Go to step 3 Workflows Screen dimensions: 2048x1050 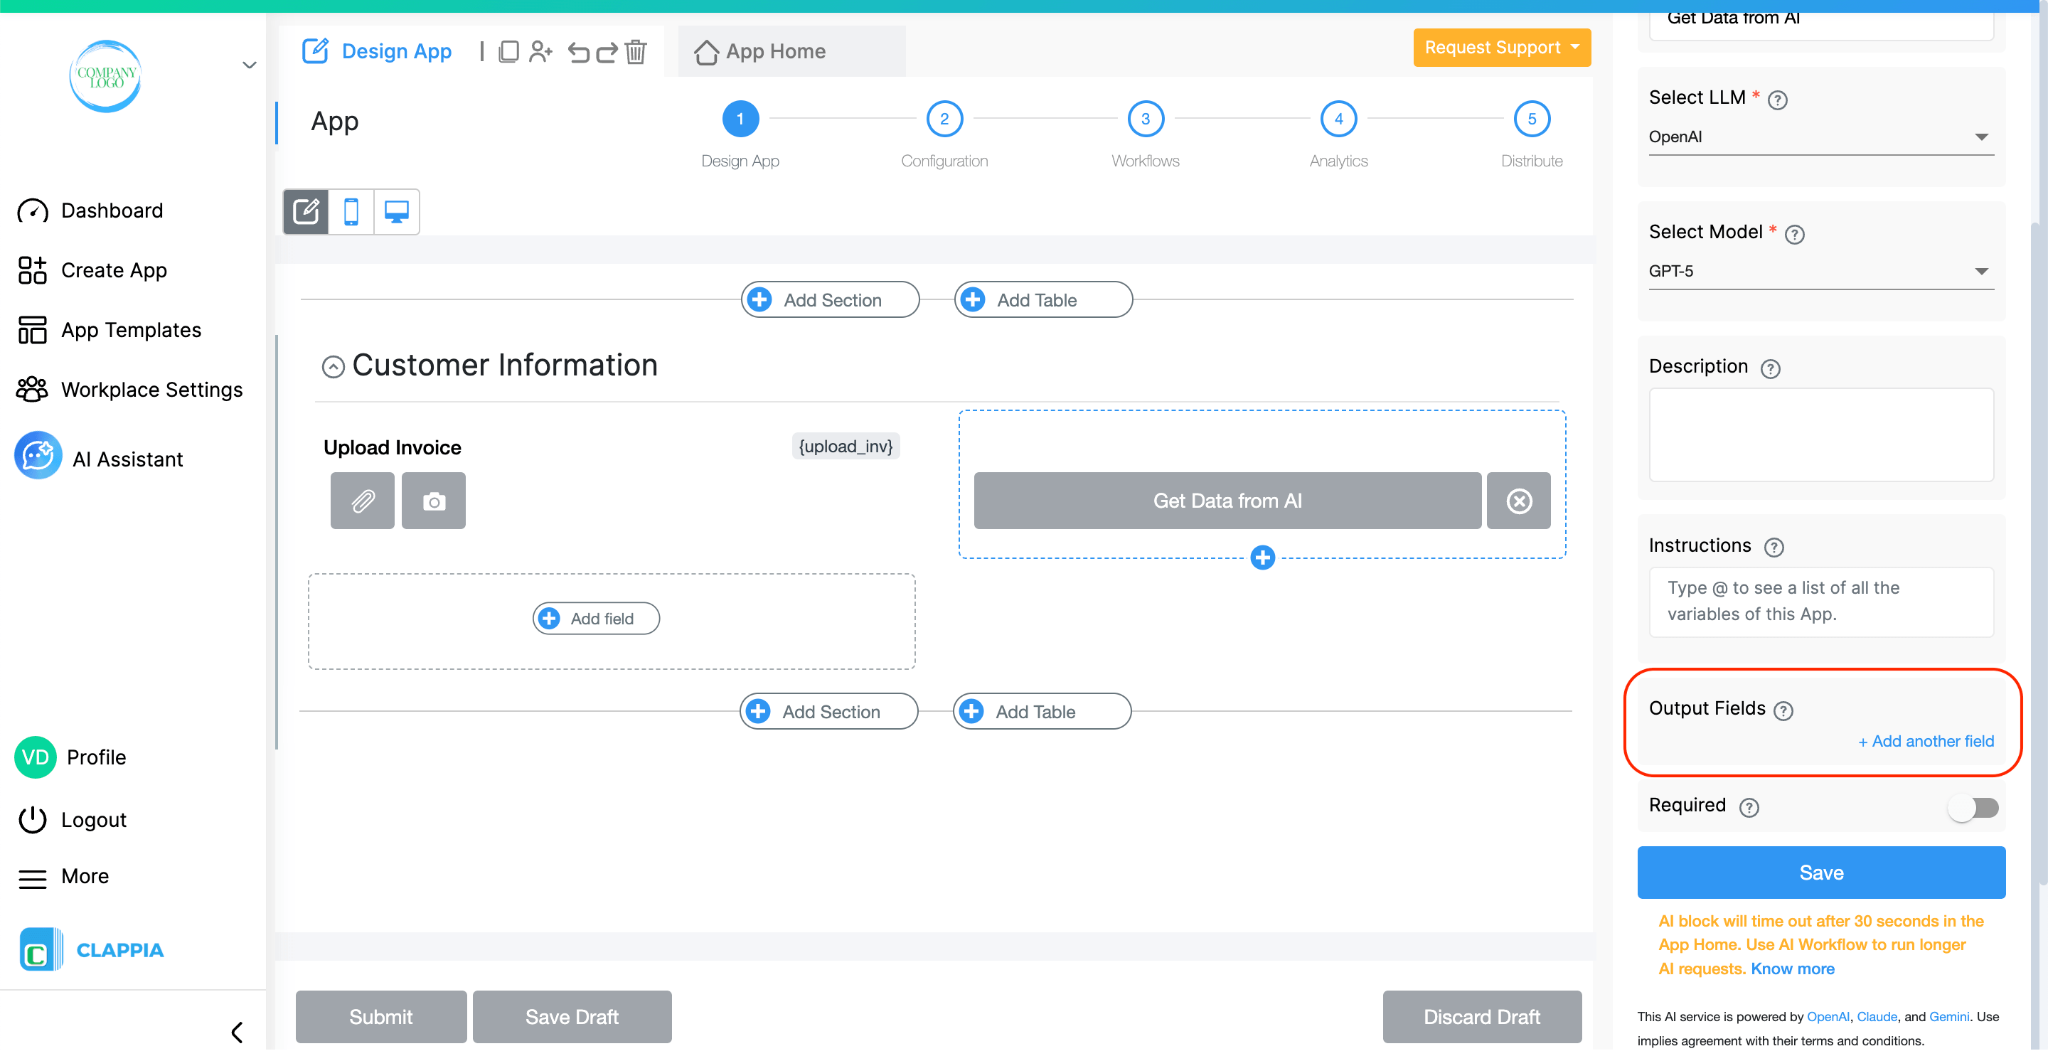coord(1146,119)
